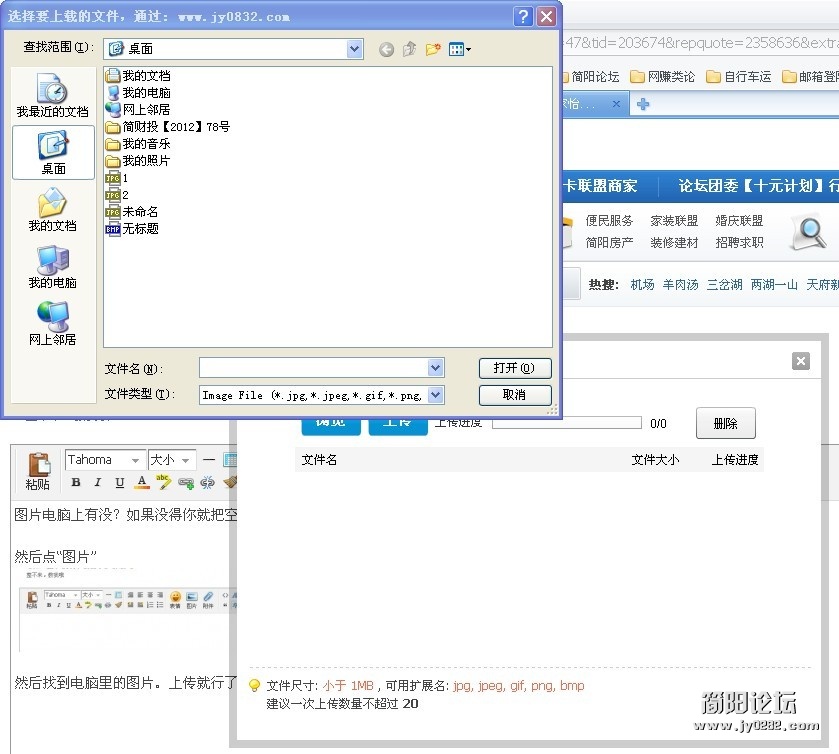Image resolution: width=839 pixels, height=754 pixels.
Task: Click the 粘贴 paste icon in editor
Action: (38, 471)
